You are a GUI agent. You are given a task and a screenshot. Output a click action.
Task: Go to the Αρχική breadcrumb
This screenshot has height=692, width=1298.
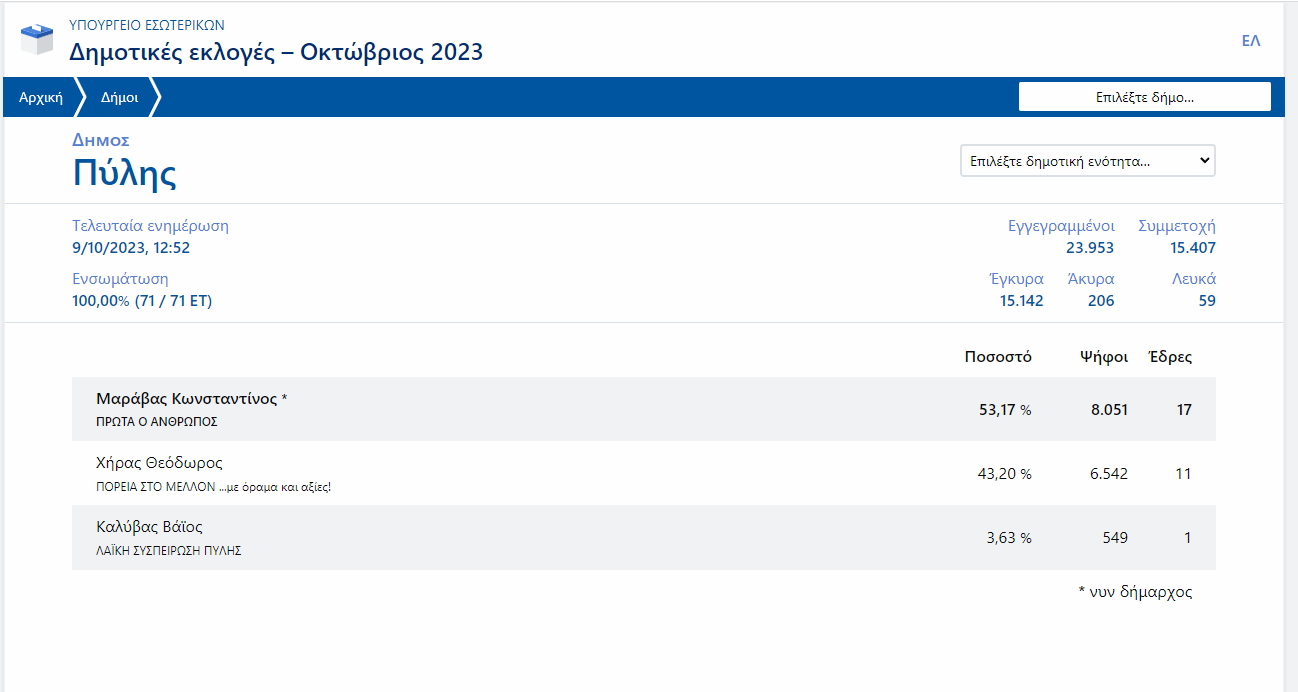[41, 98]
